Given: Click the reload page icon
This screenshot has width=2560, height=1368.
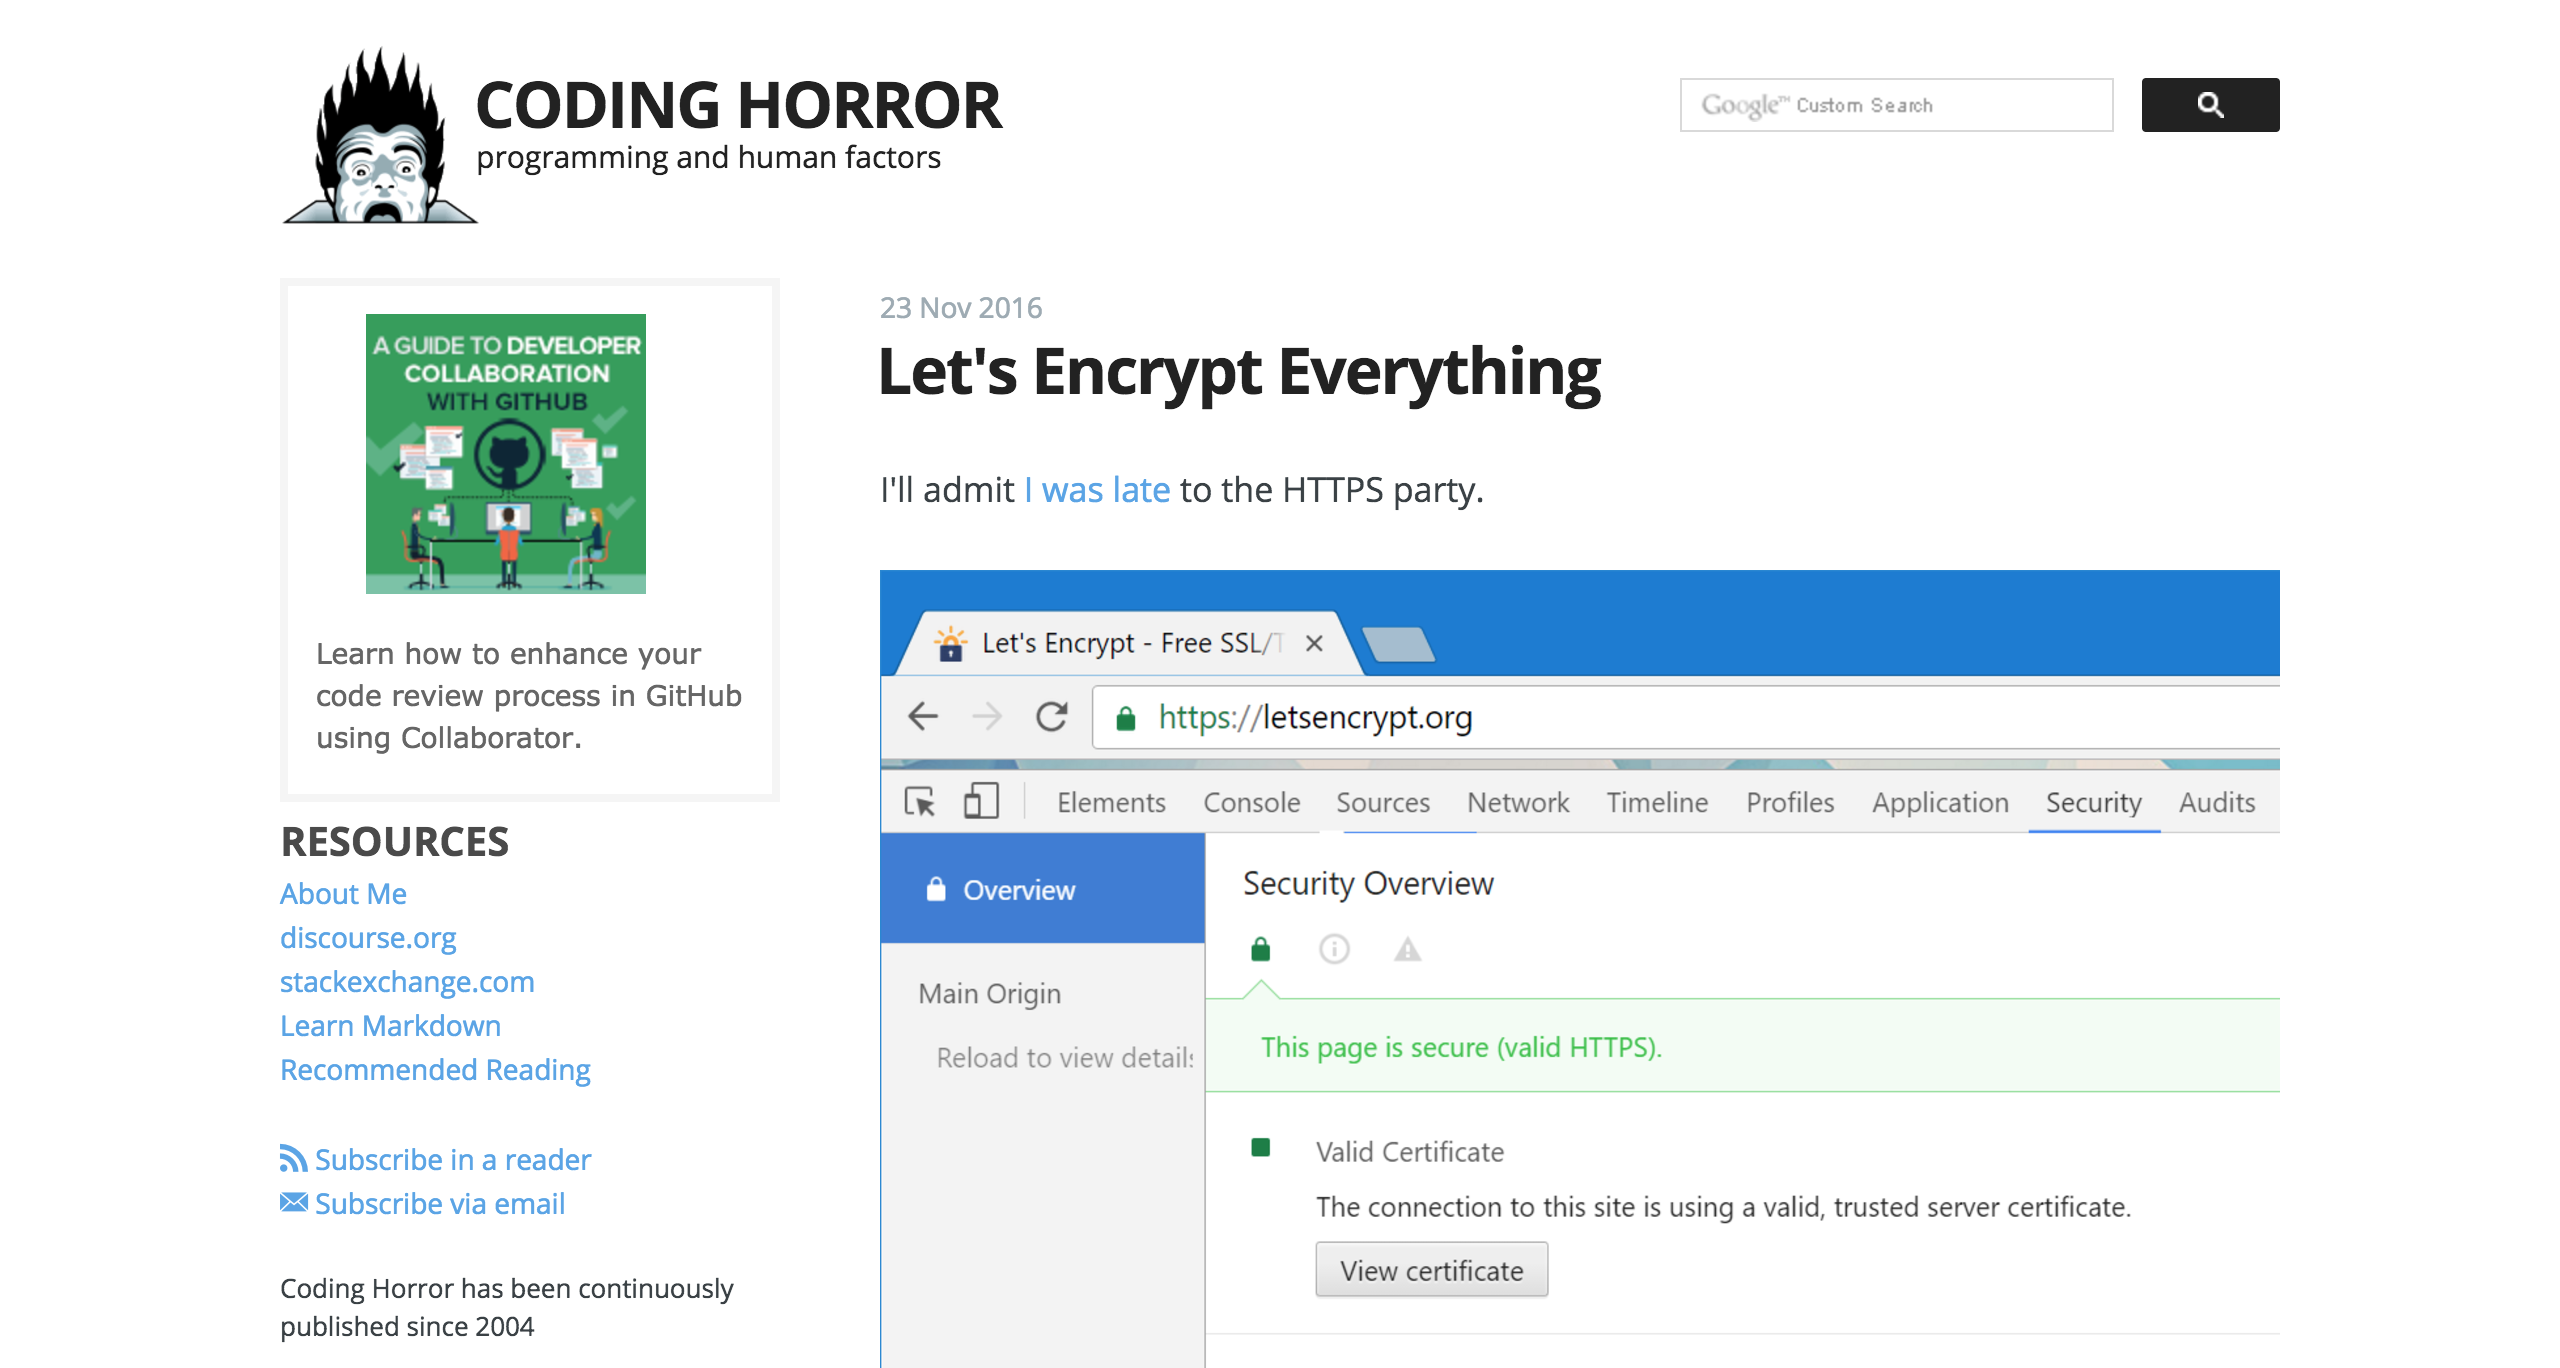Looking at the screenshot, I should coord(1052,716).
